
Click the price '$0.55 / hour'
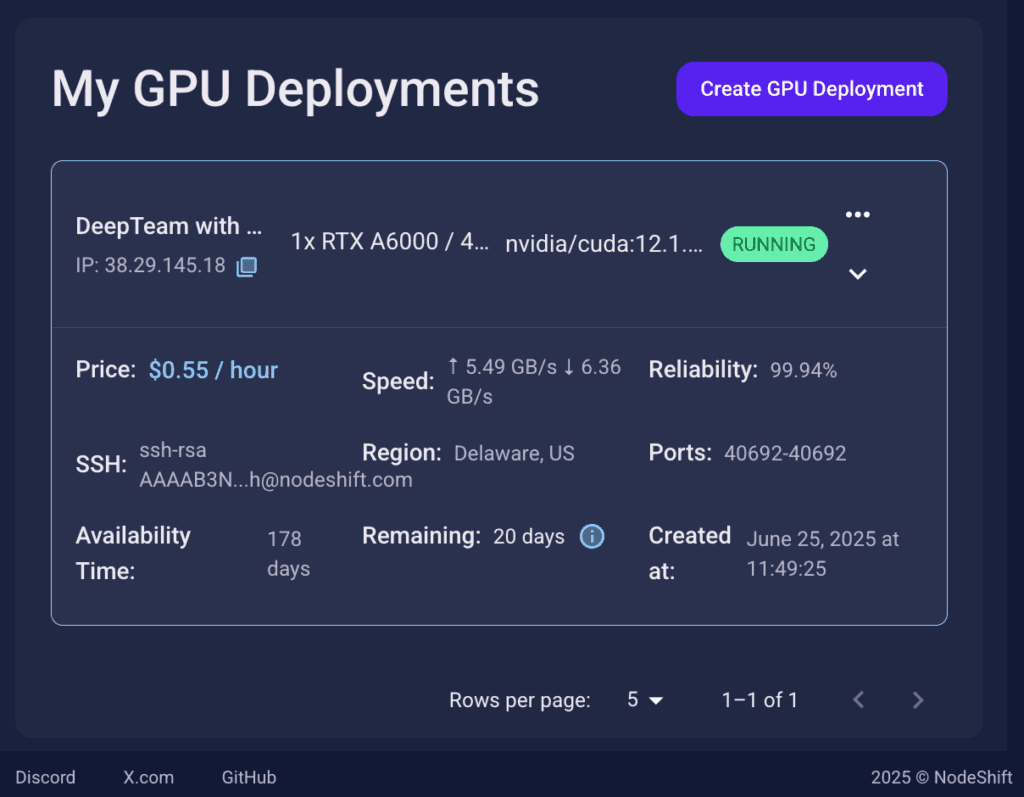(x=213, y=370)
